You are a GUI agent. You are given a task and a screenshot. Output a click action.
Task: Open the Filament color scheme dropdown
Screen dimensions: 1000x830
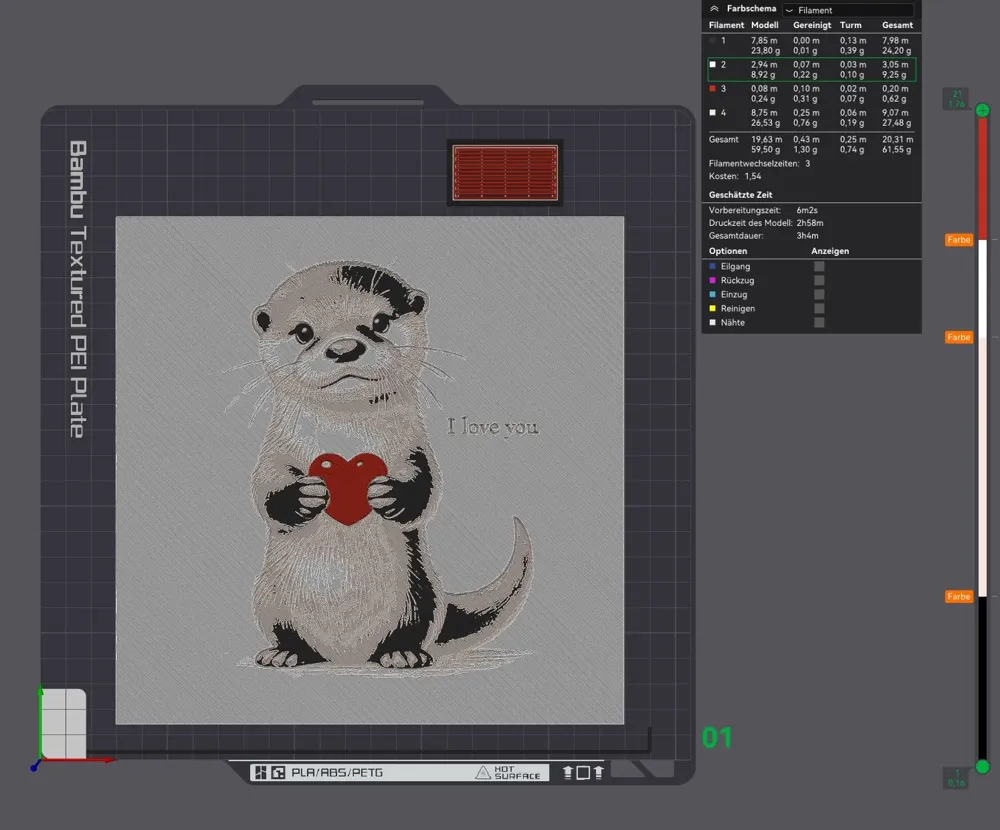click(848, 10)
